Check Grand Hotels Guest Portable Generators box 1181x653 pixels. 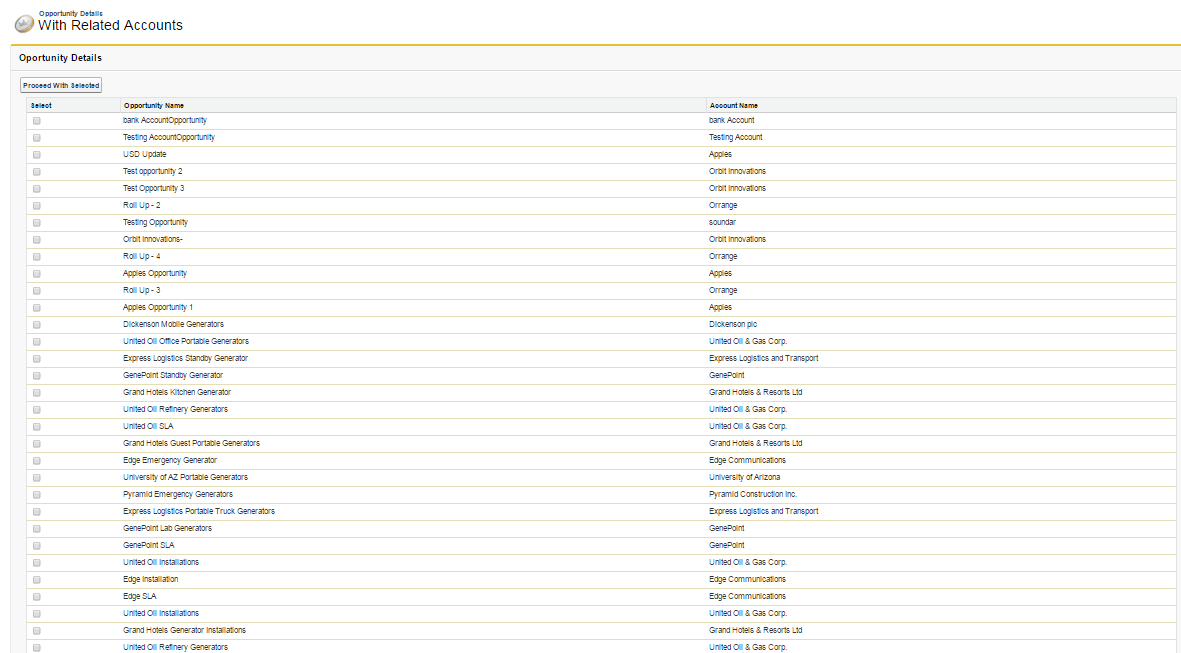pos(37,444)
